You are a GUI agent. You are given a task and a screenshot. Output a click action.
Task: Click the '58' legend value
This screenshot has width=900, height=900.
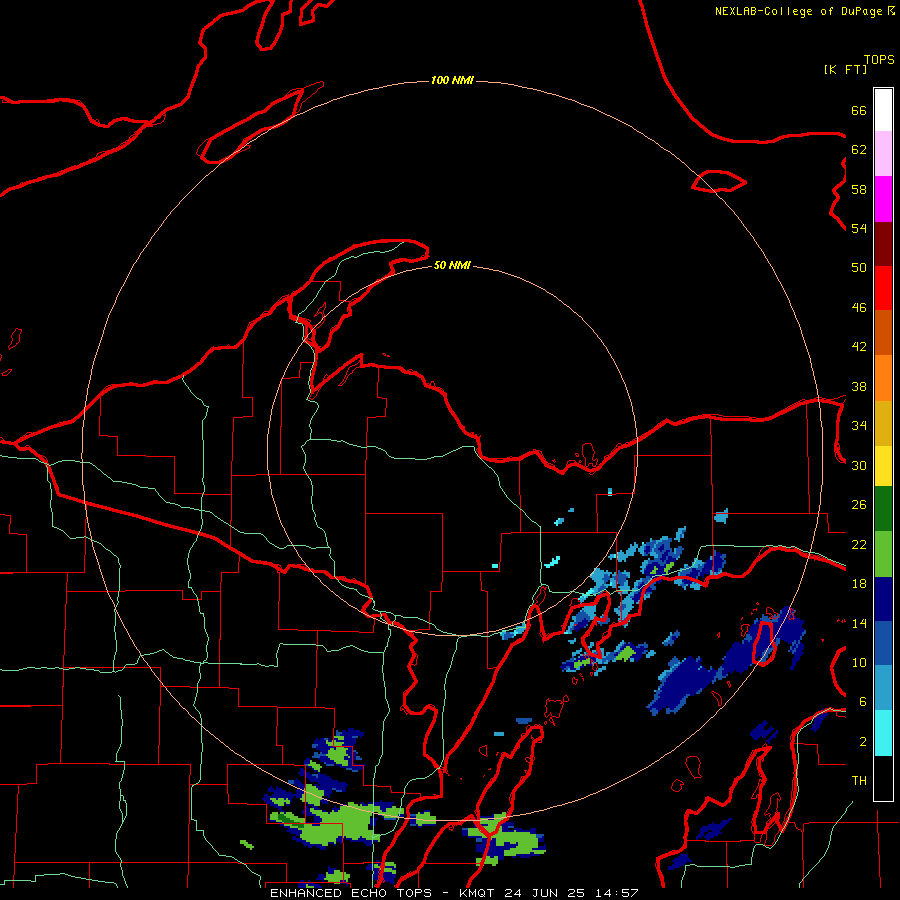pyautogui.click(x=859, y=189)
